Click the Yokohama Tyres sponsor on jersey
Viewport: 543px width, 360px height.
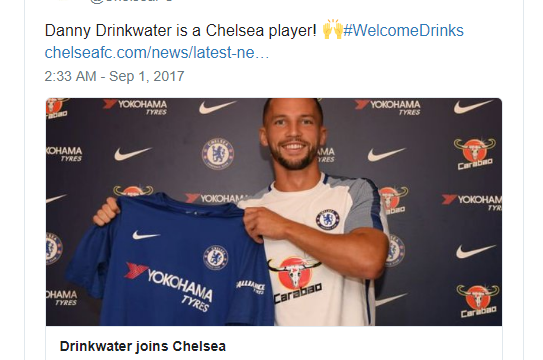click(170, 286)
